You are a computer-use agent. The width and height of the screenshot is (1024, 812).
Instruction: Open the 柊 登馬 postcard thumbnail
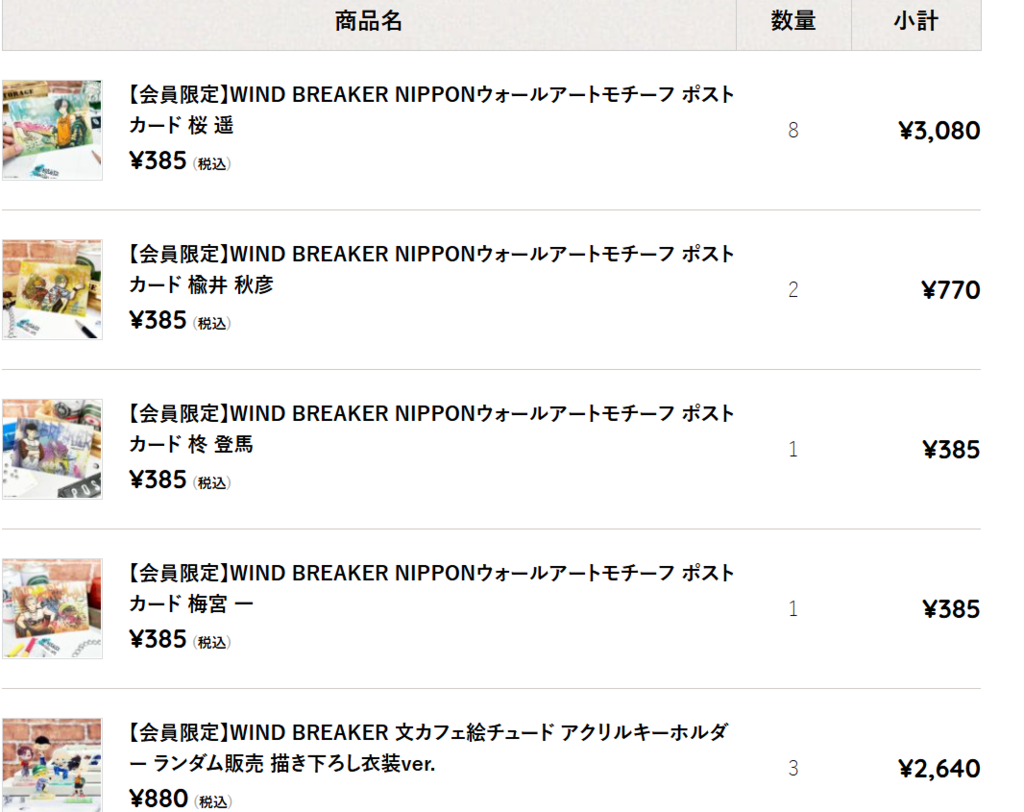(x=52, y=449)
